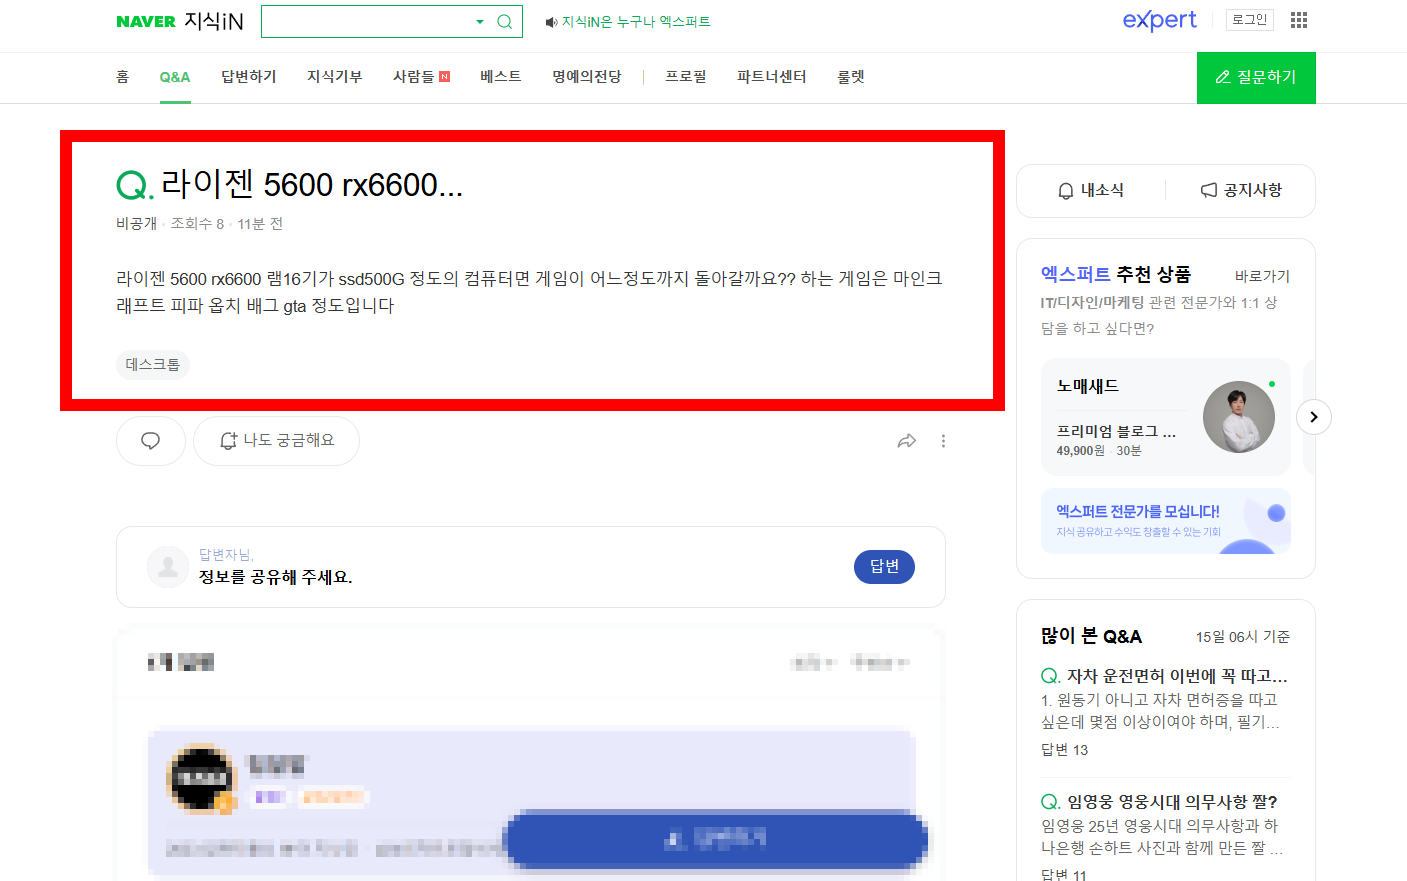Image resolution: width=1407 pixels, height=881 pixels.
Task: Click the 답변 13 count text
Action: tap(1064, 750)
